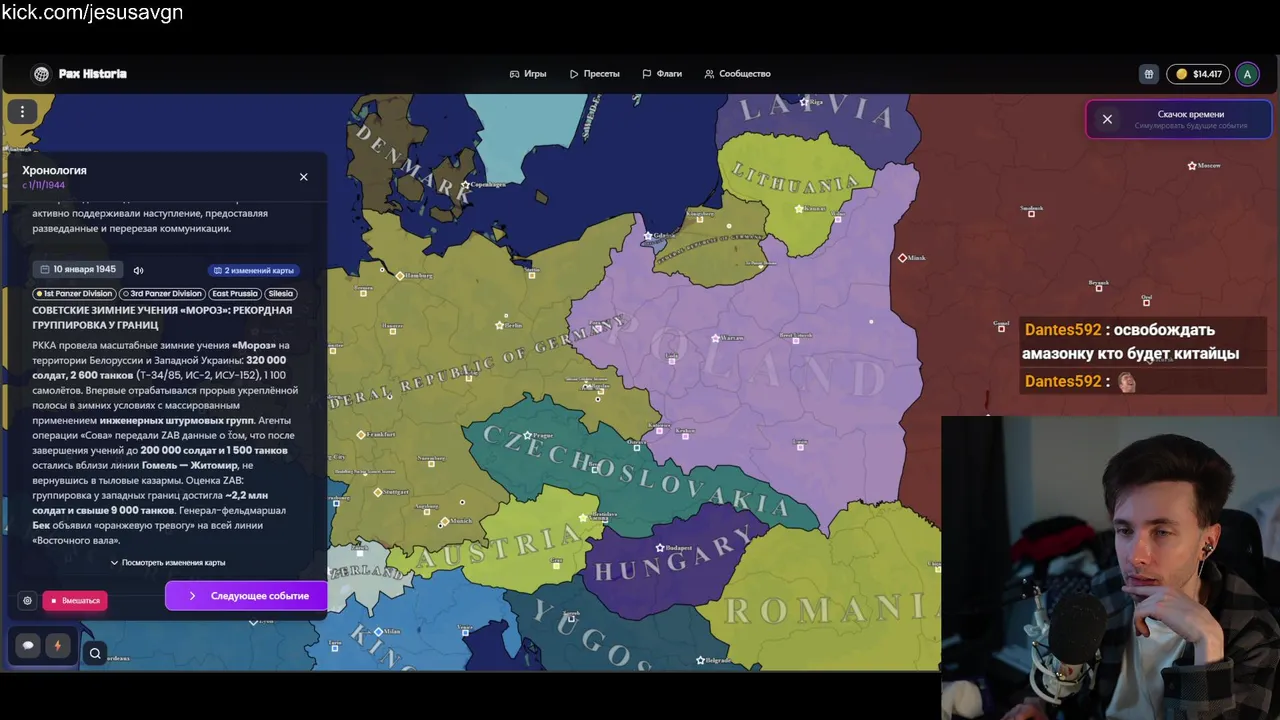1280x720 pixels.
Task: Open the user avatar A menu
Action: pos(1247,74)
